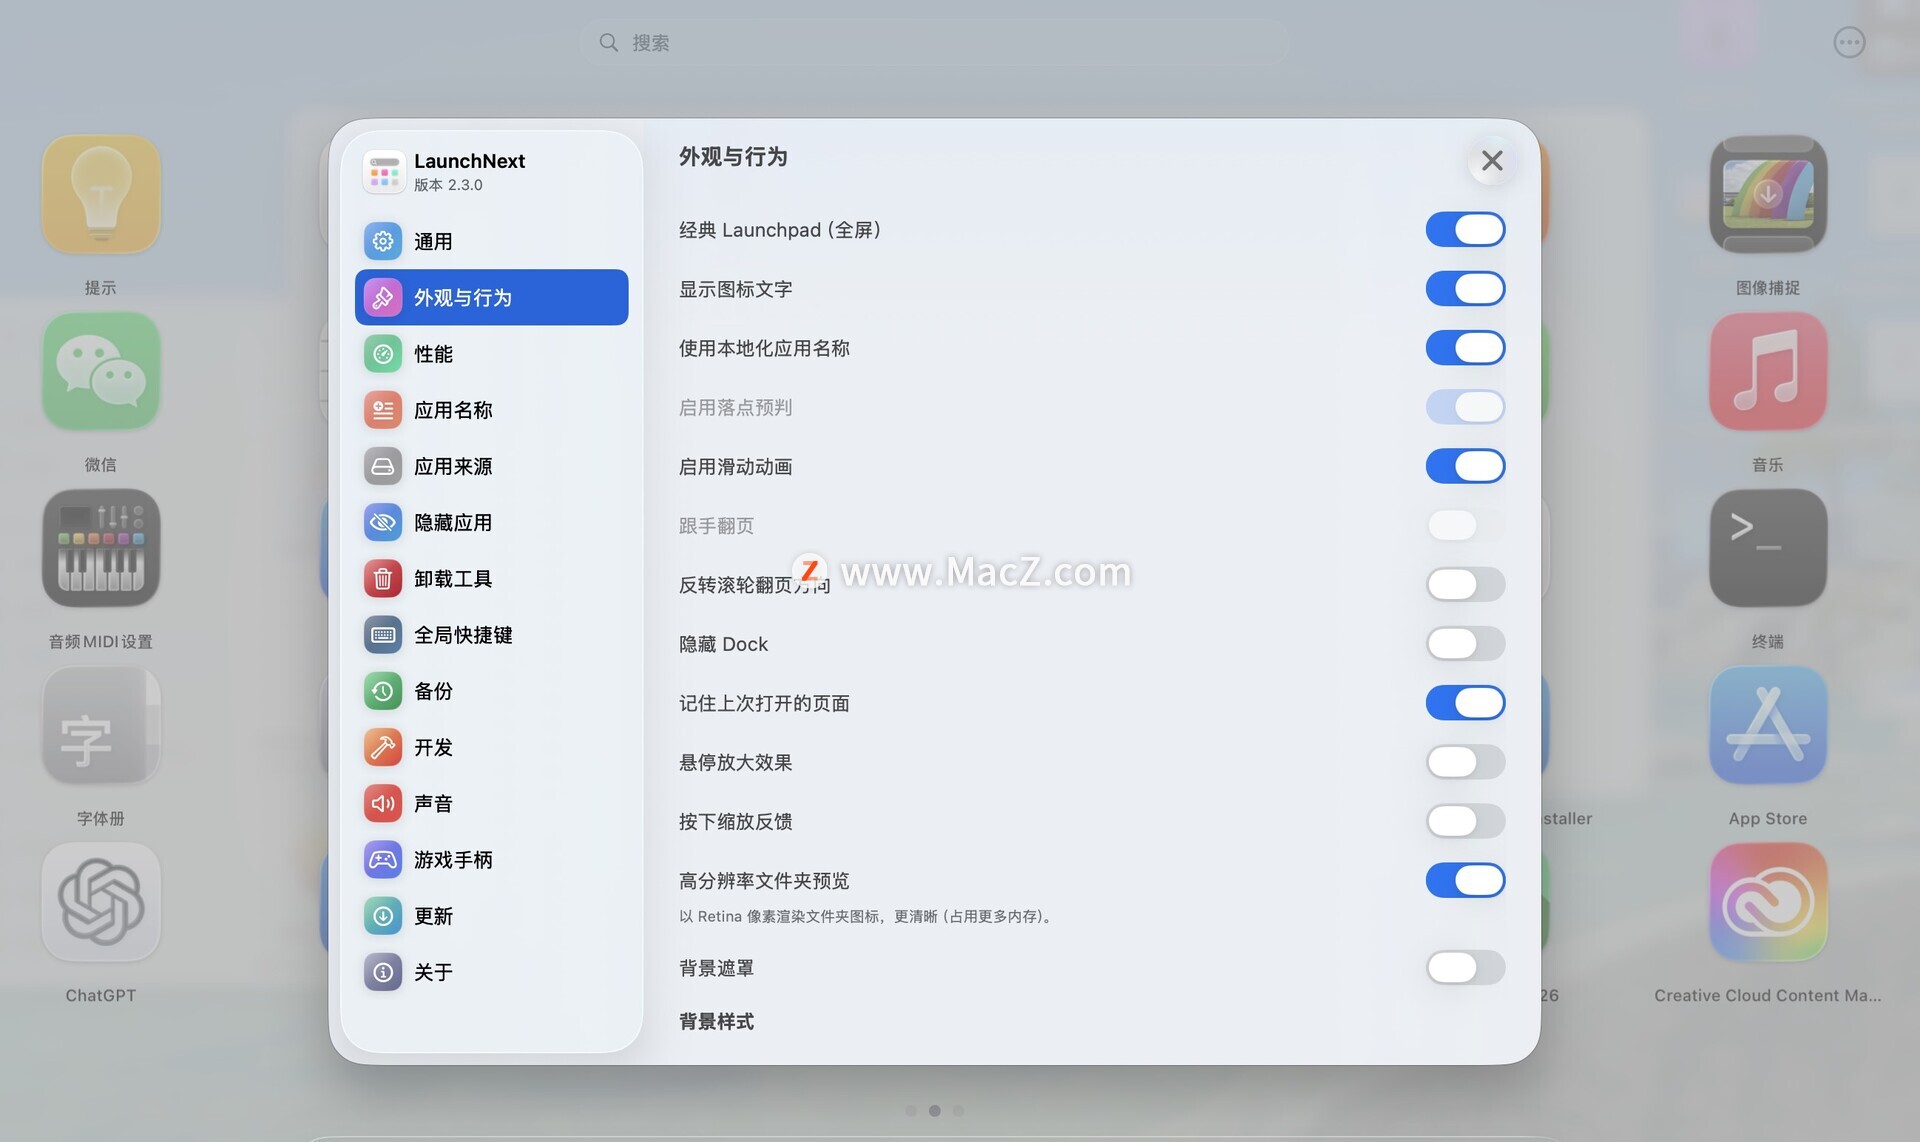Open the App Store icon
Screen dimensions: 1920x1142
pos(1767,725)
